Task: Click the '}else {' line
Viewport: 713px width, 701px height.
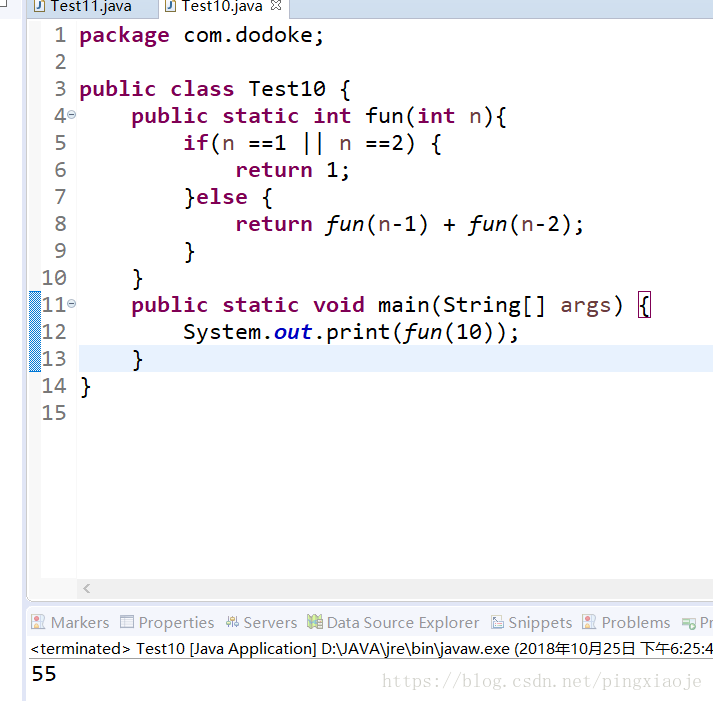Action: pos(228,197)
